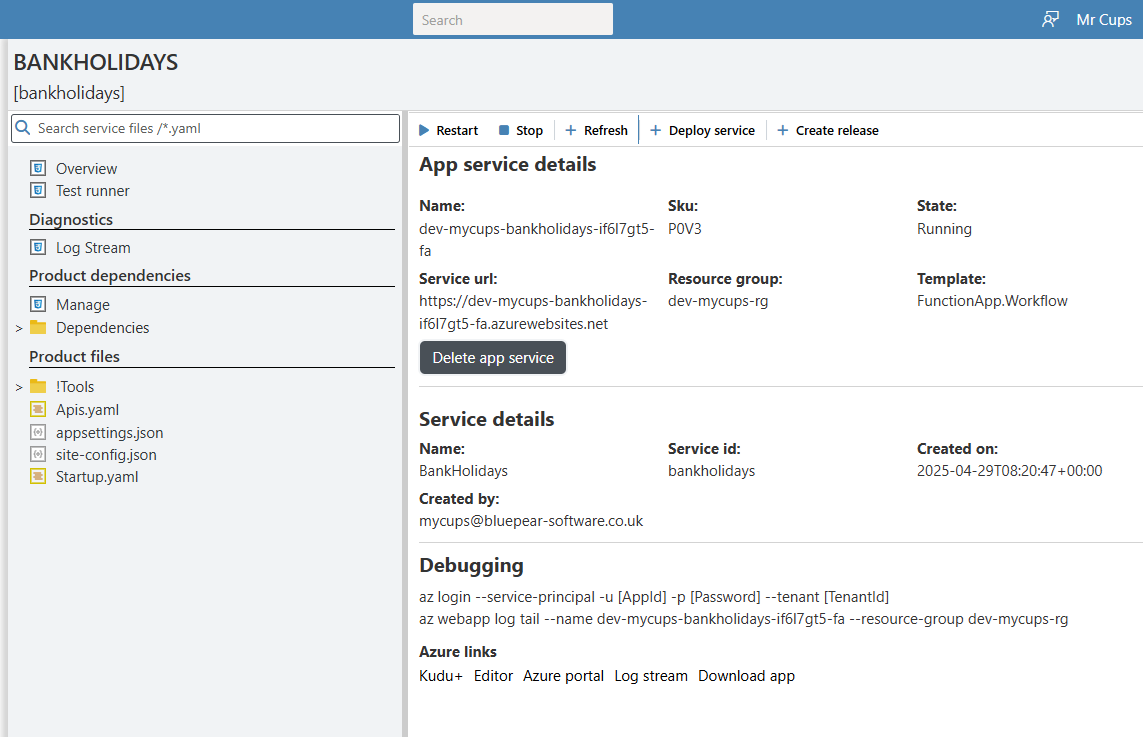Image resolution: width=1143 pixels, height=737 pixels.
Task: Open the Apis.yaml file icon
Action: [38, 409]
